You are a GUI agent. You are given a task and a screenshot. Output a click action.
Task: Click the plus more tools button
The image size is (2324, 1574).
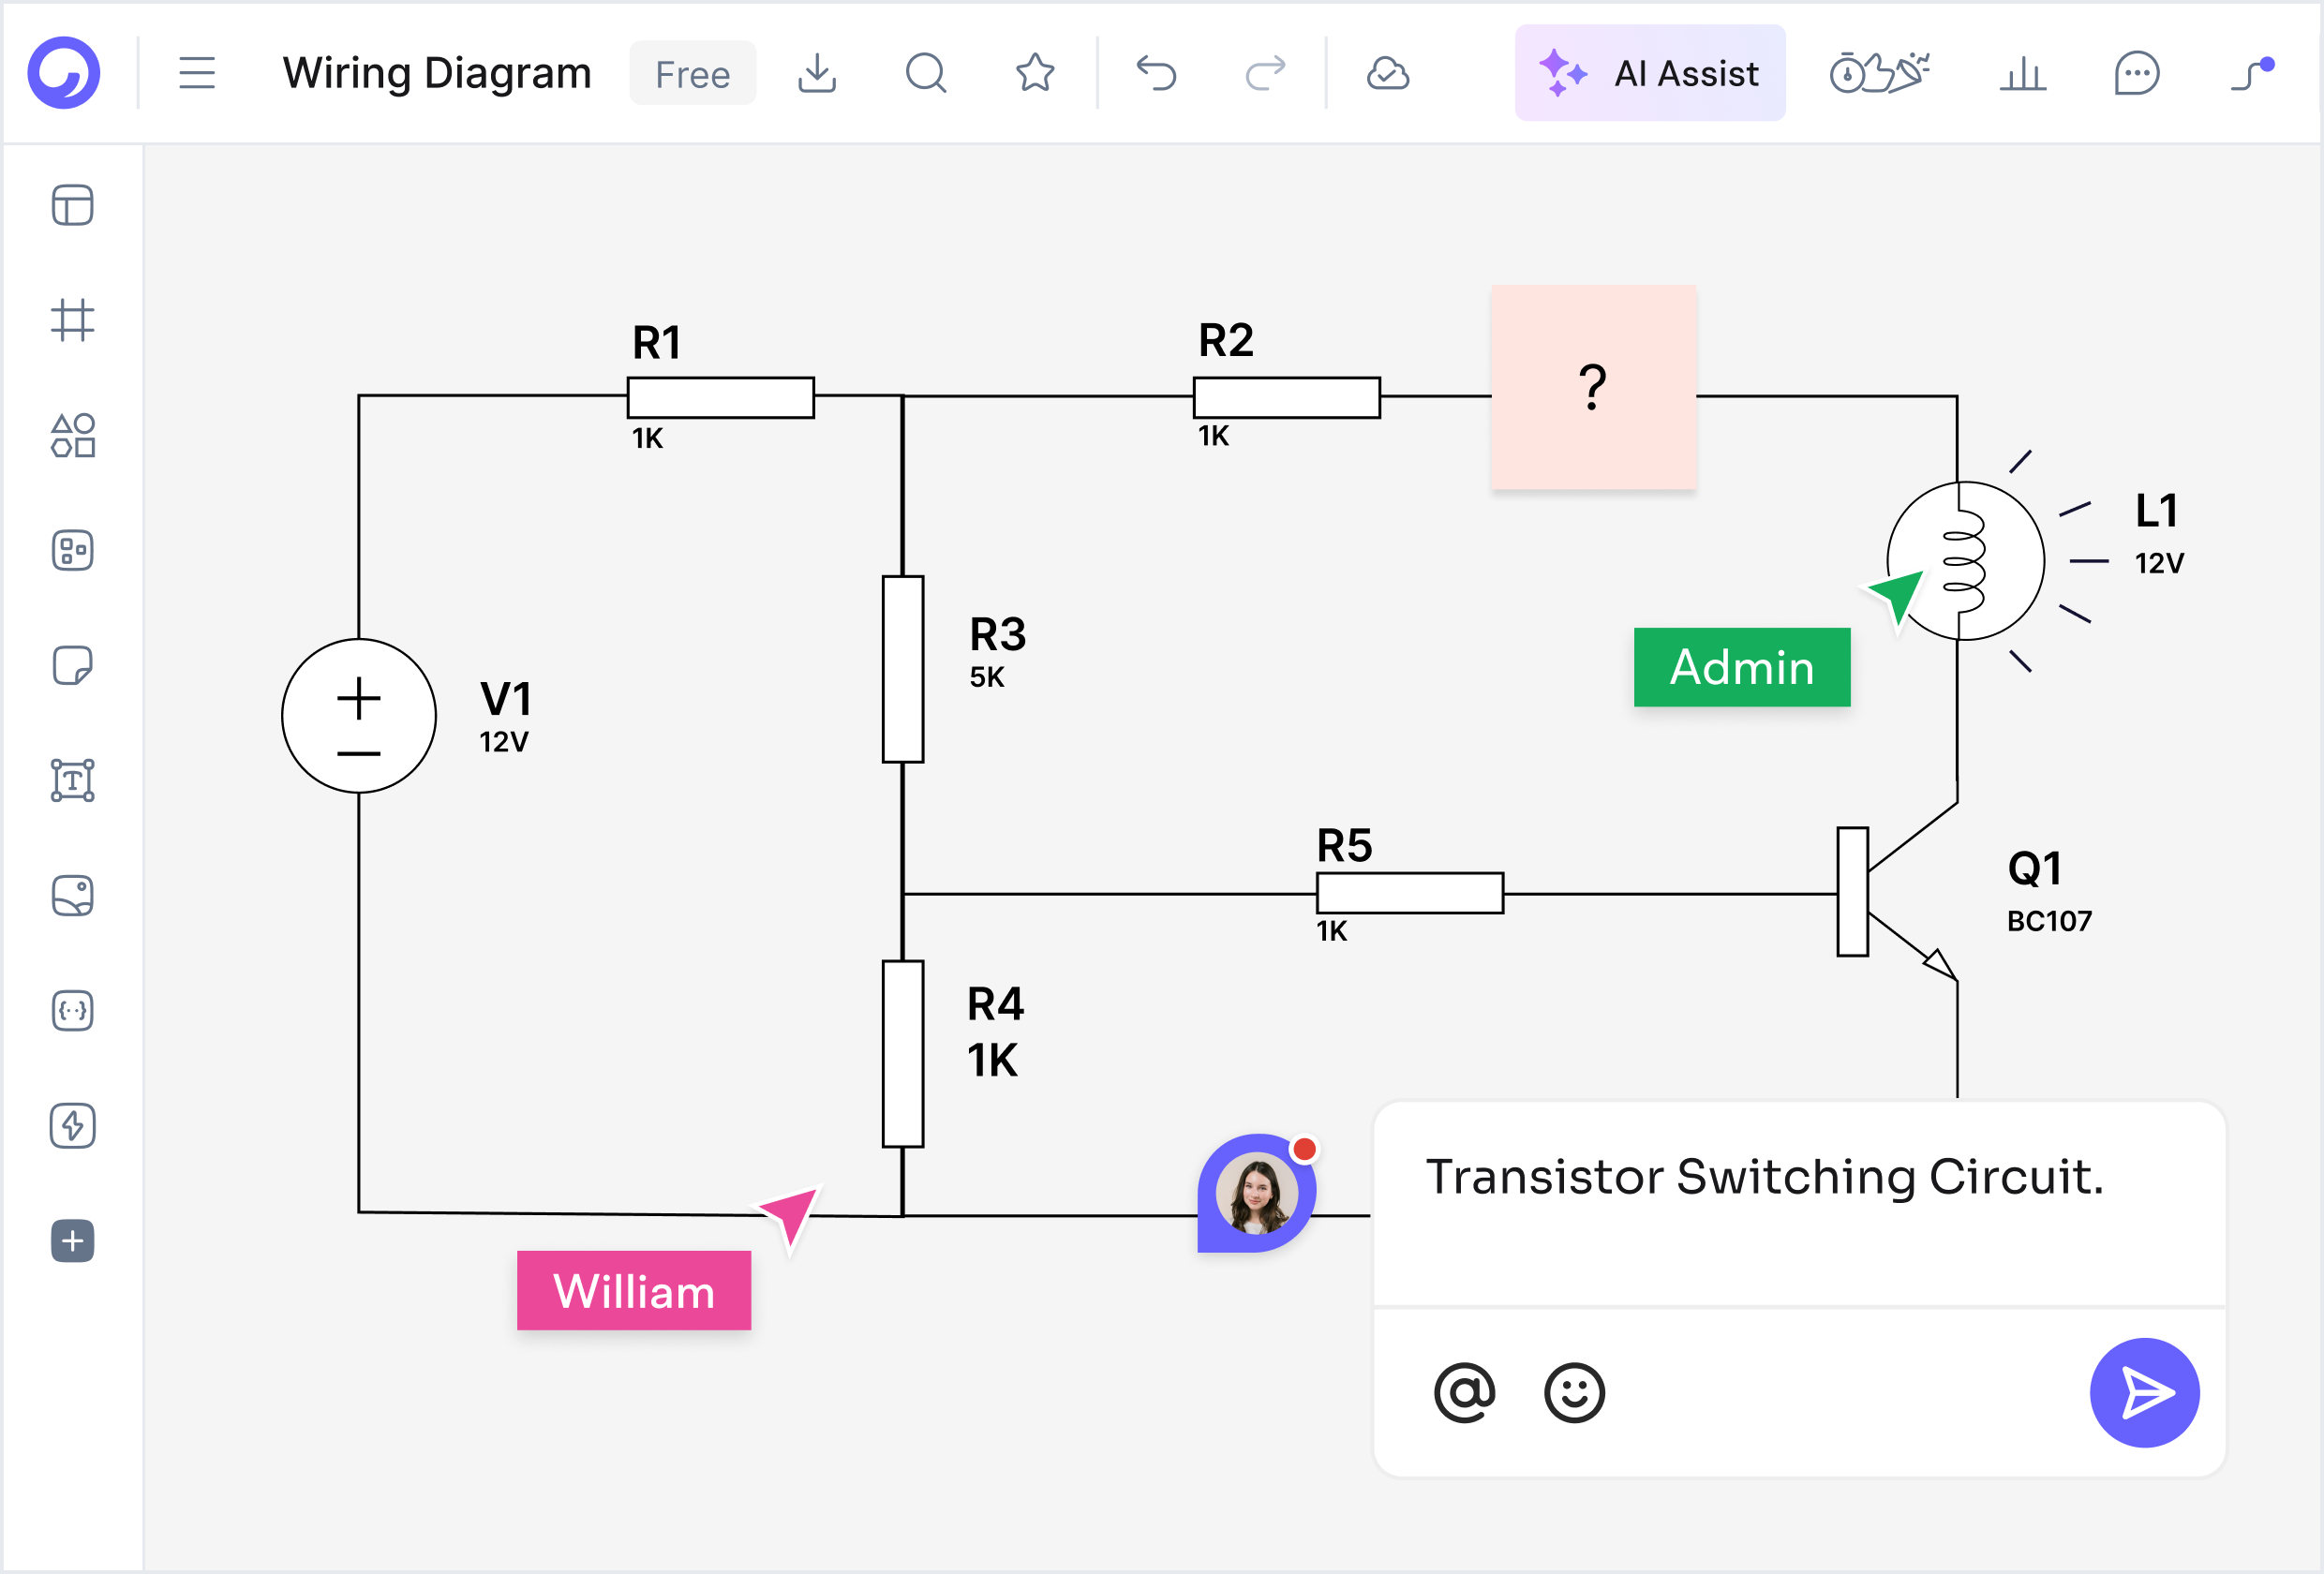(73, 1241)
